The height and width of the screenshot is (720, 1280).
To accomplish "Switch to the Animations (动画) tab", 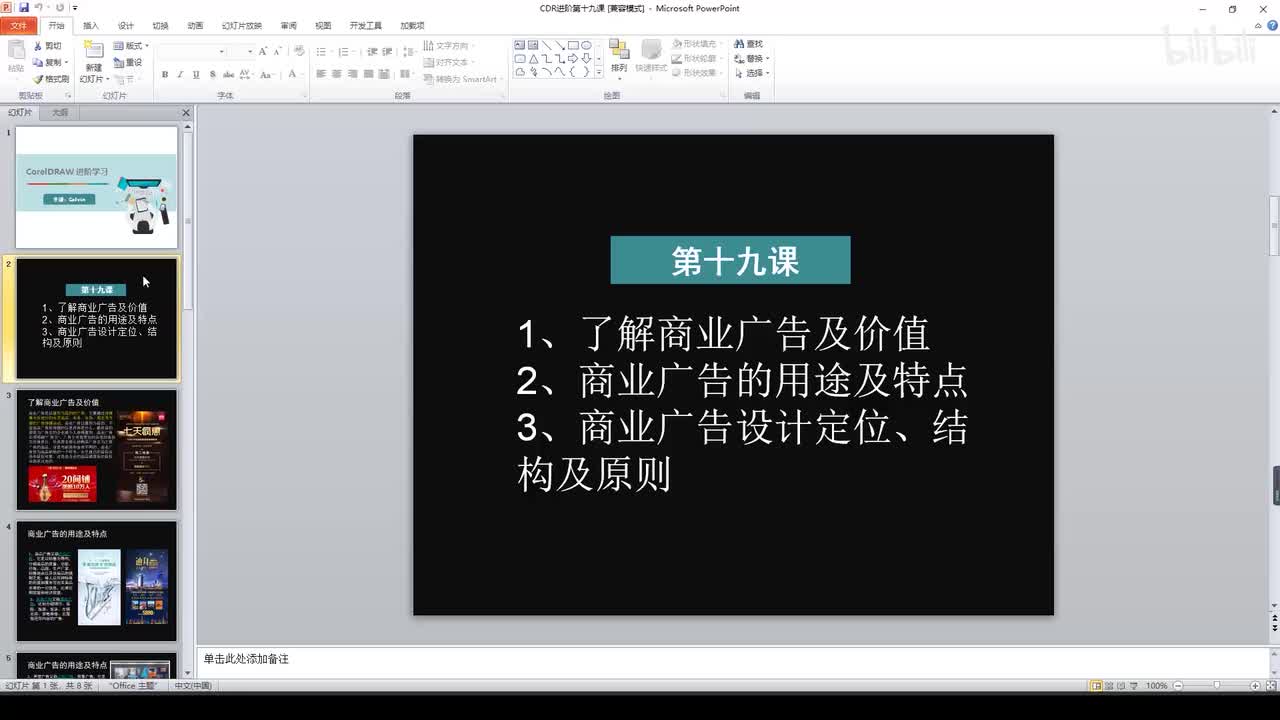I will point(195,26).
